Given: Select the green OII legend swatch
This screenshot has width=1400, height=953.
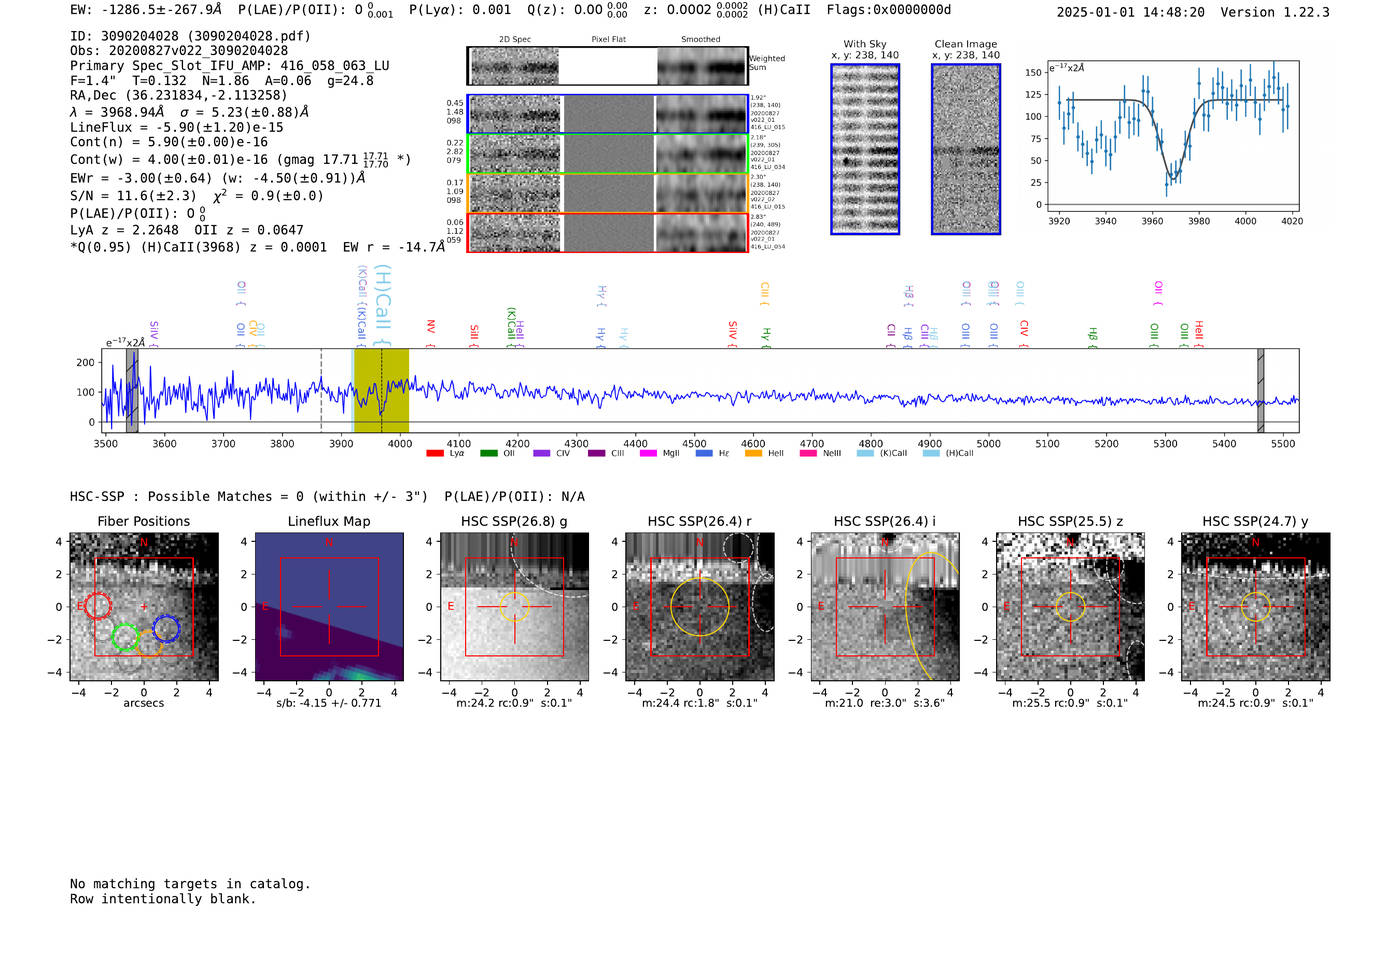Looking at the screenshot, I should tap(488, 453).
